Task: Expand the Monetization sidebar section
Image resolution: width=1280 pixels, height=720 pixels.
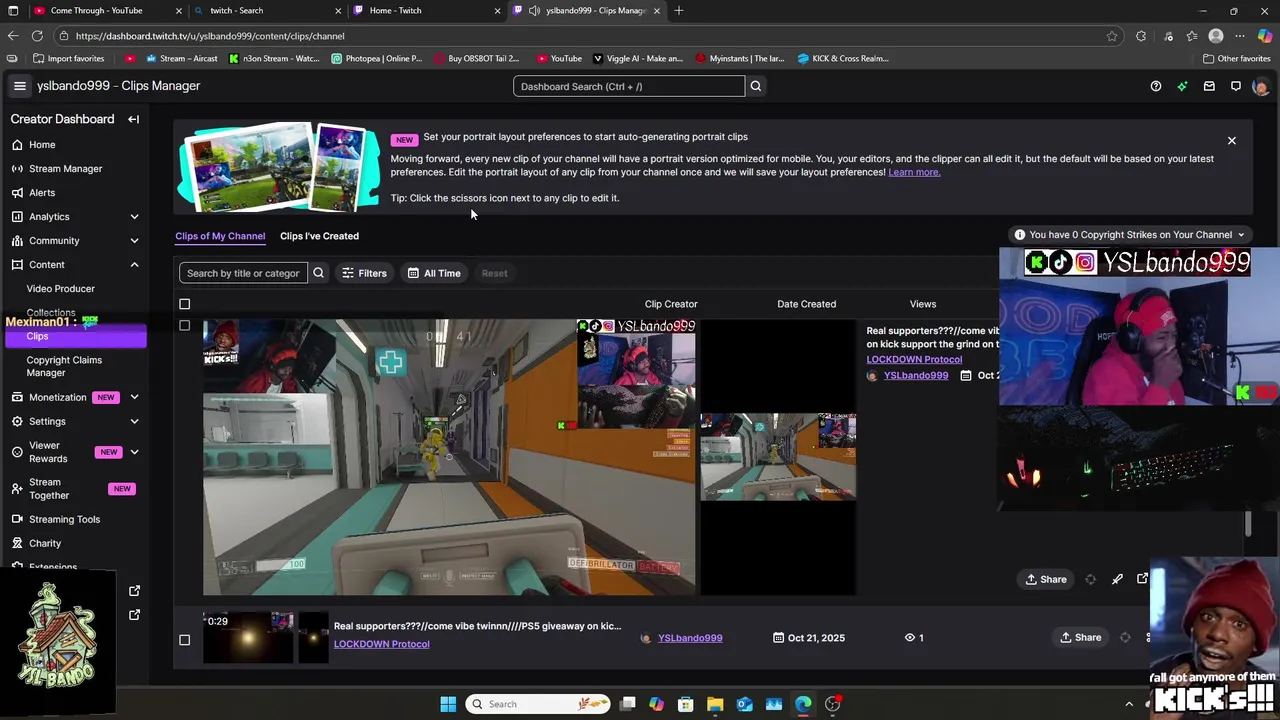Action: (x=134, y=398)
